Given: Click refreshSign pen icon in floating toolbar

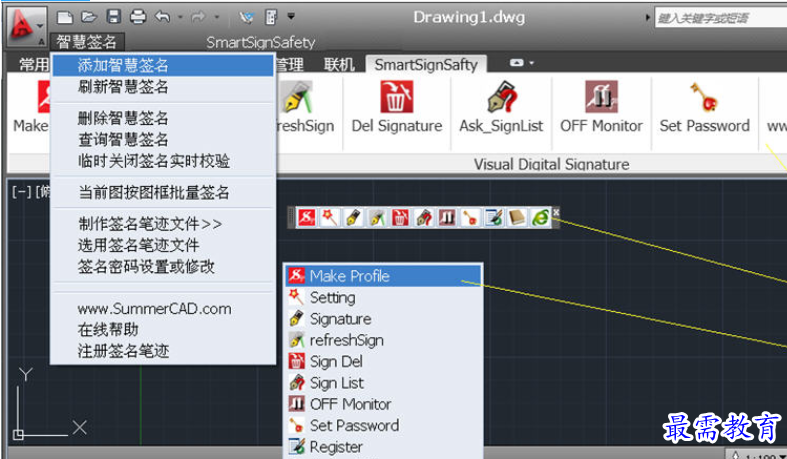Looking at the screenshot, I should 376,218.
